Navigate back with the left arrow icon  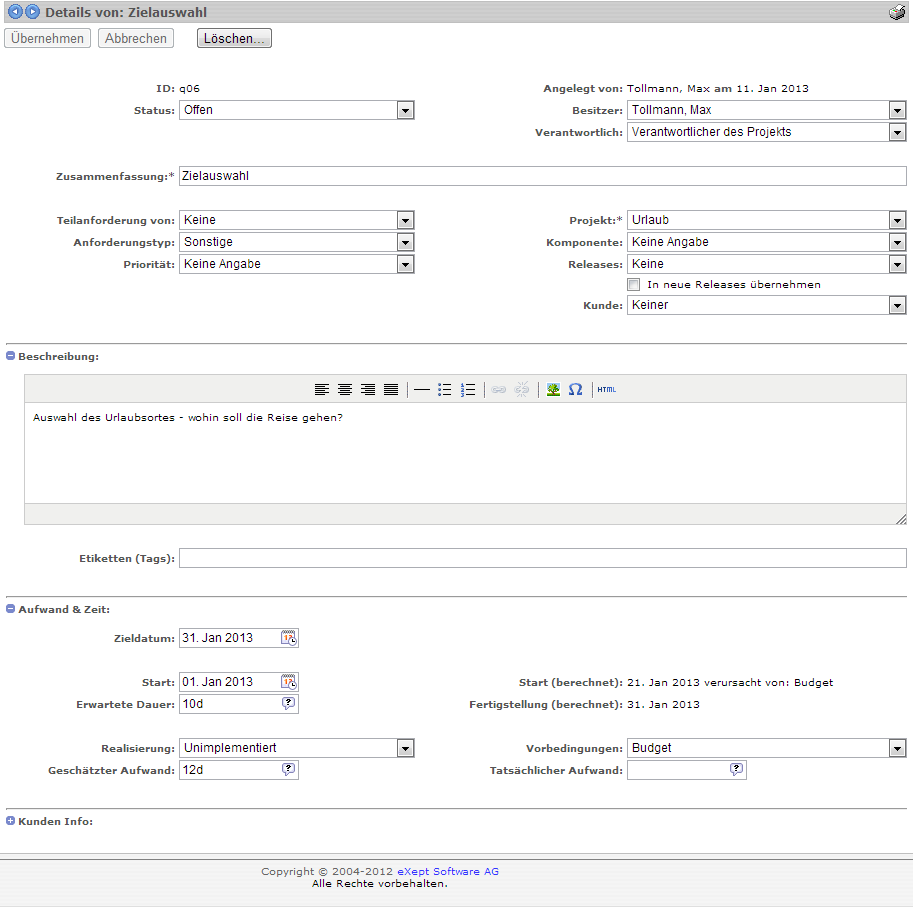click(x=15, y=12)
